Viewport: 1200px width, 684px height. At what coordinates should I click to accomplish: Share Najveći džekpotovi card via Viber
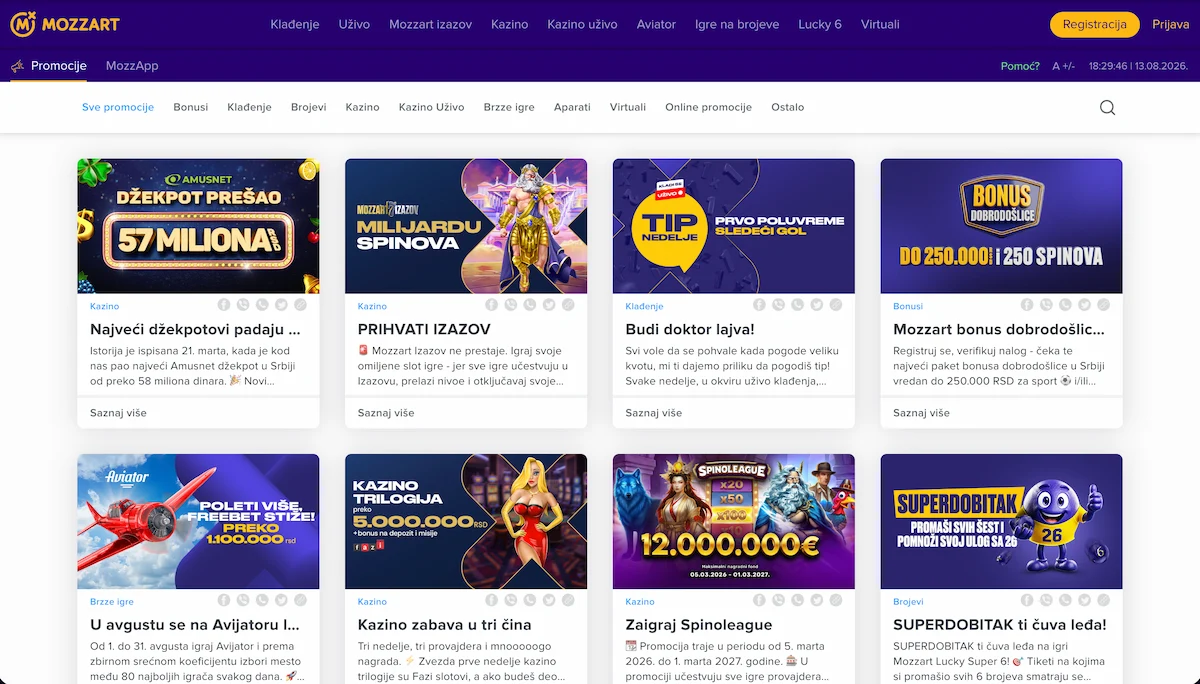click(243, 305)
